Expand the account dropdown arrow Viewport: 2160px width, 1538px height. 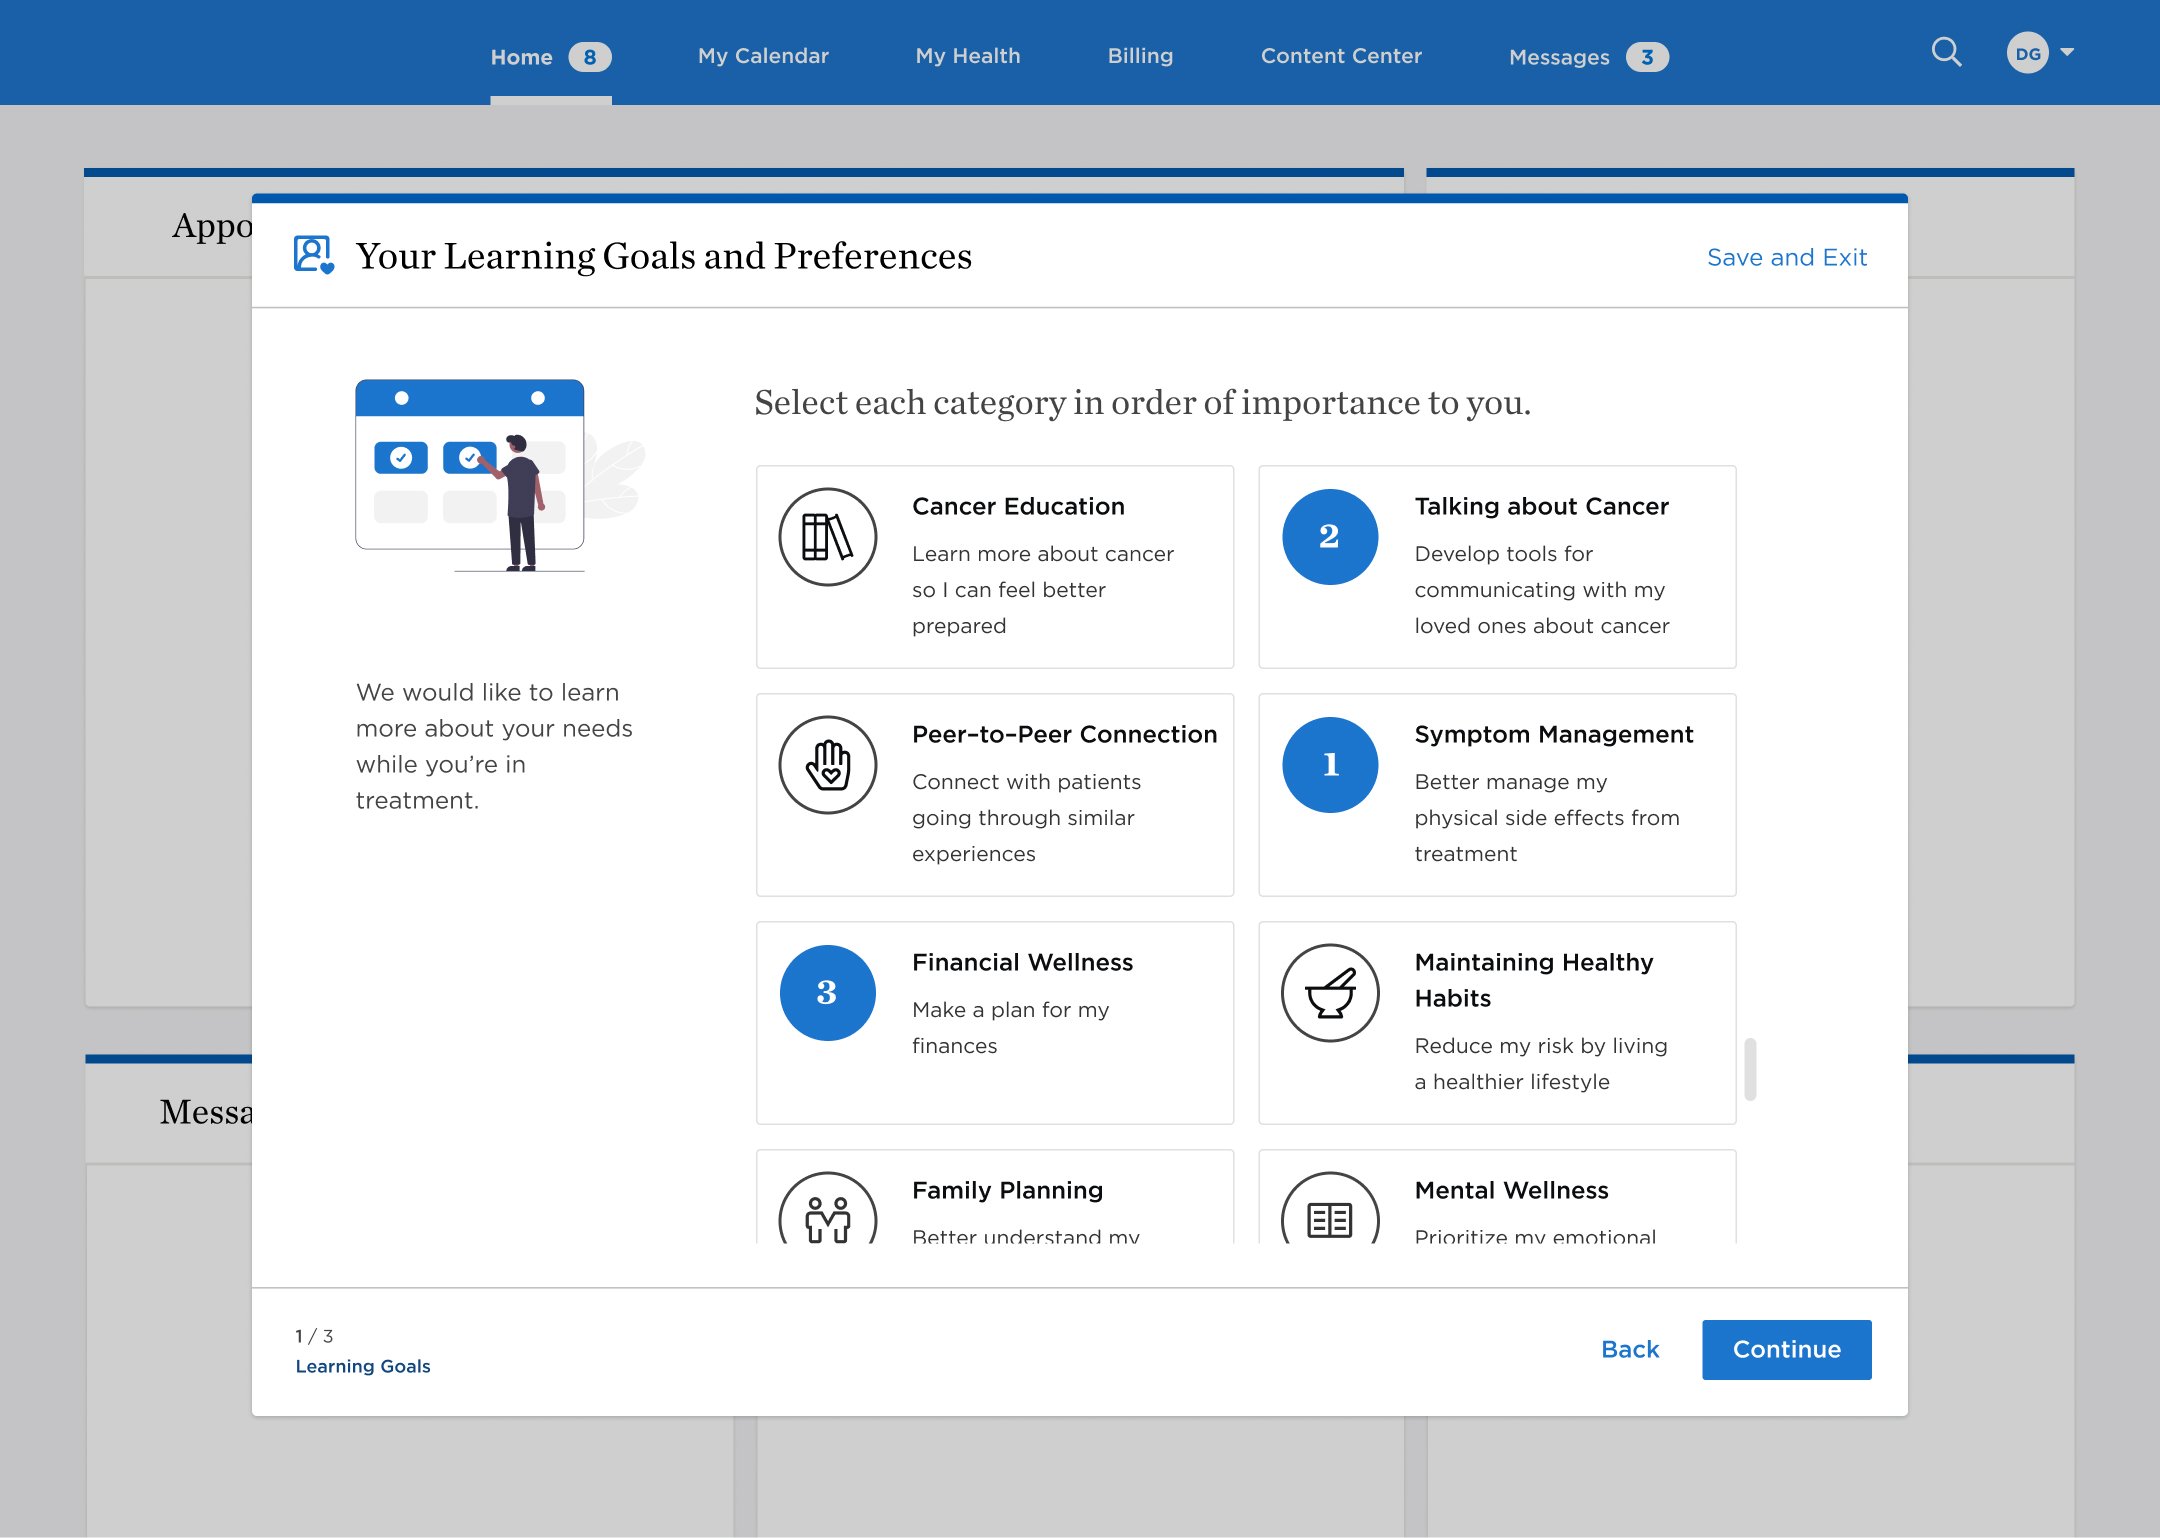[x=2067, y=52]
